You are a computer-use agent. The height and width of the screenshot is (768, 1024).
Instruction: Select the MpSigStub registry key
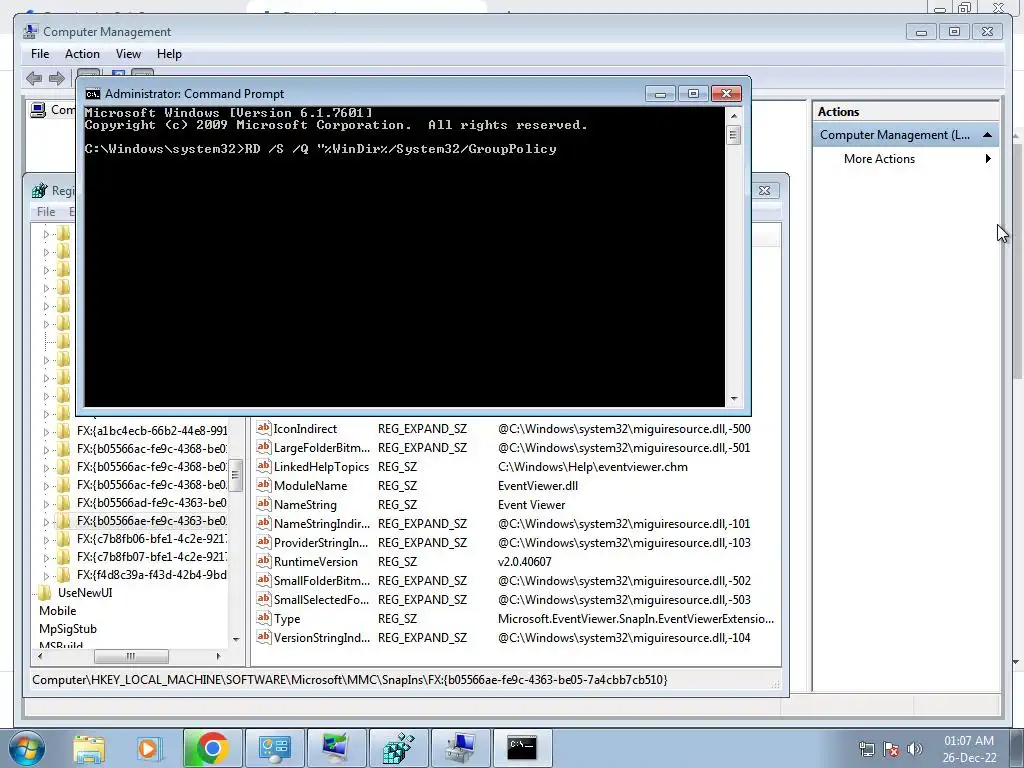pos(68,629)
